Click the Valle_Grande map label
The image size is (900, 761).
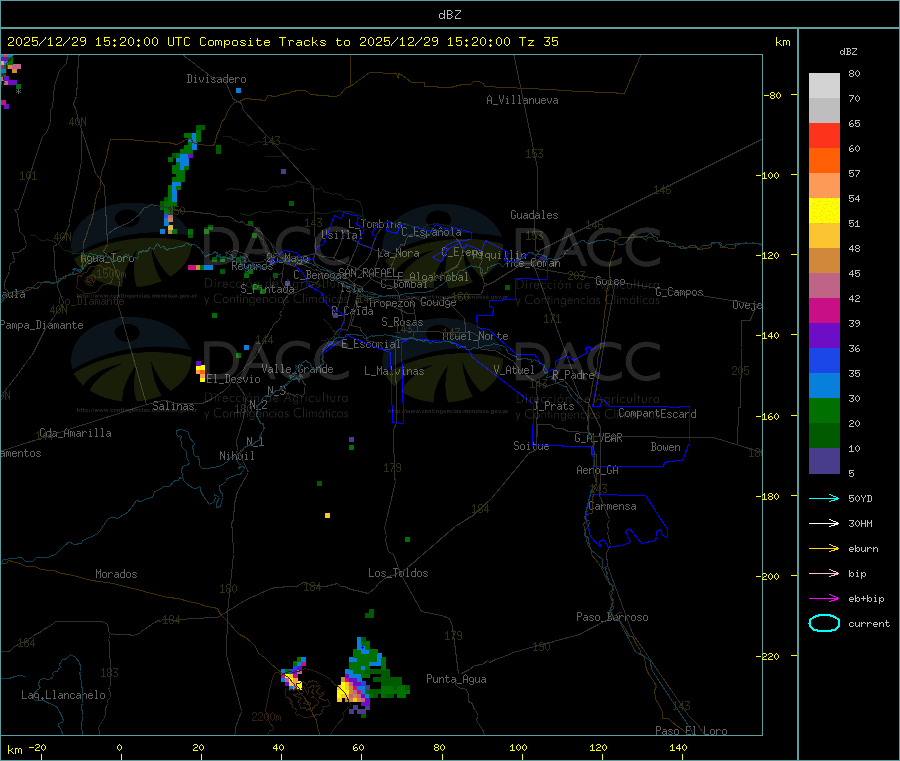[297, 369]
